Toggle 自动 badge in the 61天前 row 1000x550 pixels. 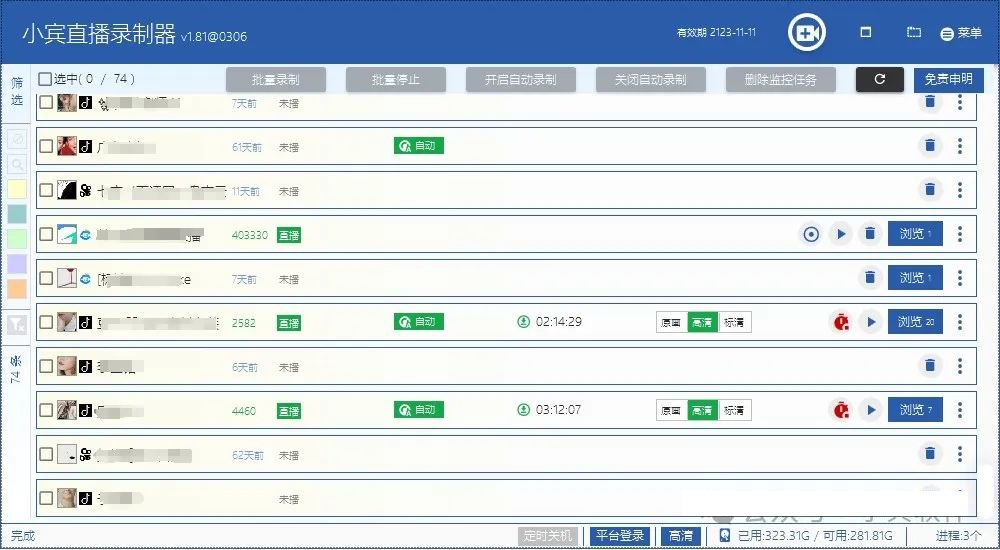tap(419, 146)
